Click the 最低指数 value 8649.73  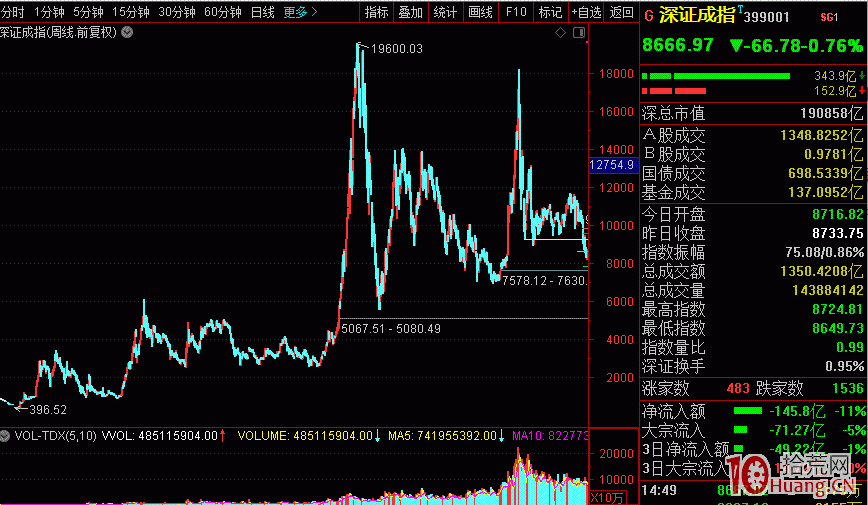838,328
